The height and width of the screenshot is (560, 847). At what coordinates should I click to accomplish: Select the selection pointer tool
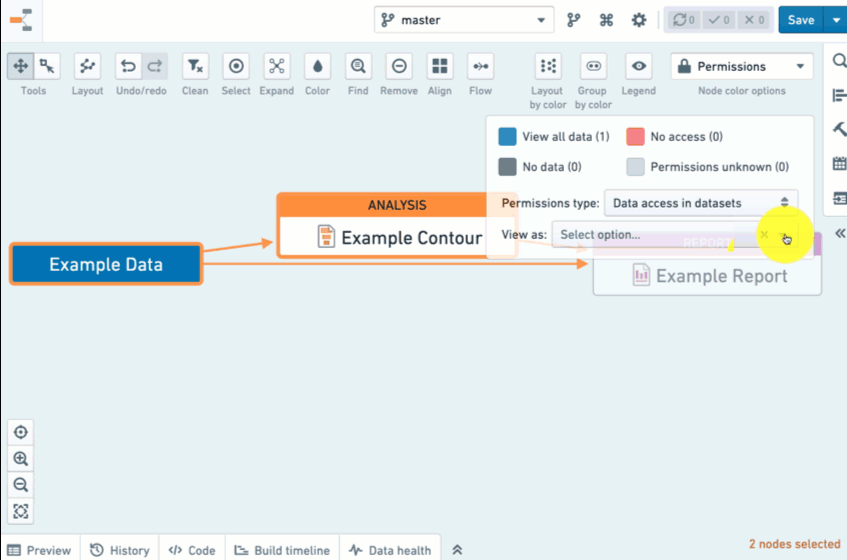click(47, 66)
